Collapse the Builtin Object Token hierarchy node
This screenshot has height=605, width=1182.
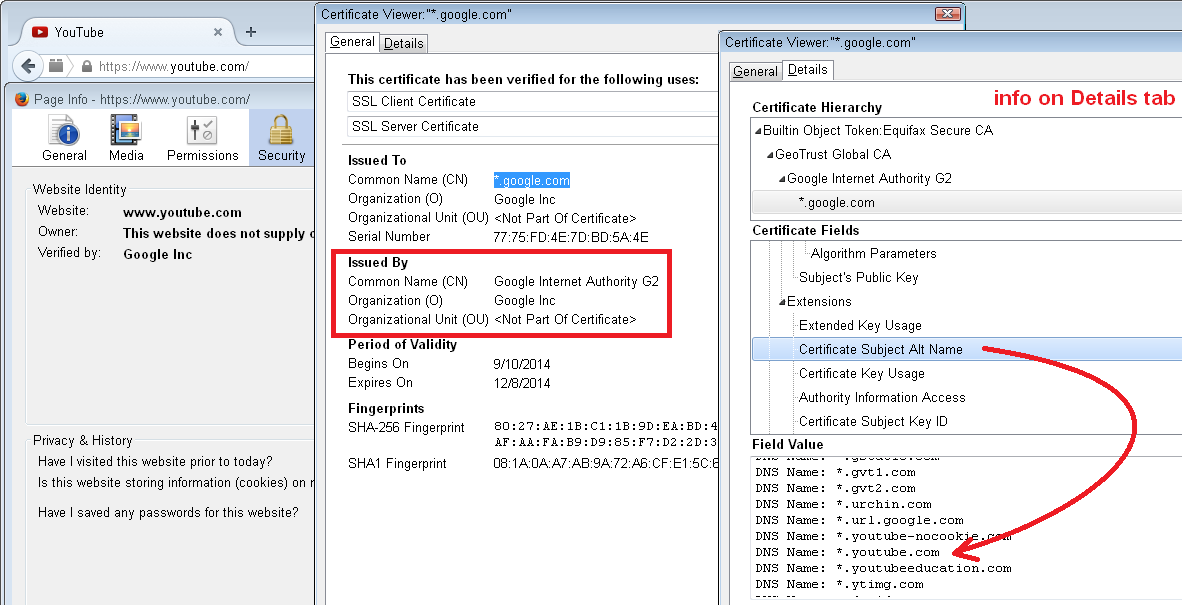[x=758, y=131]
